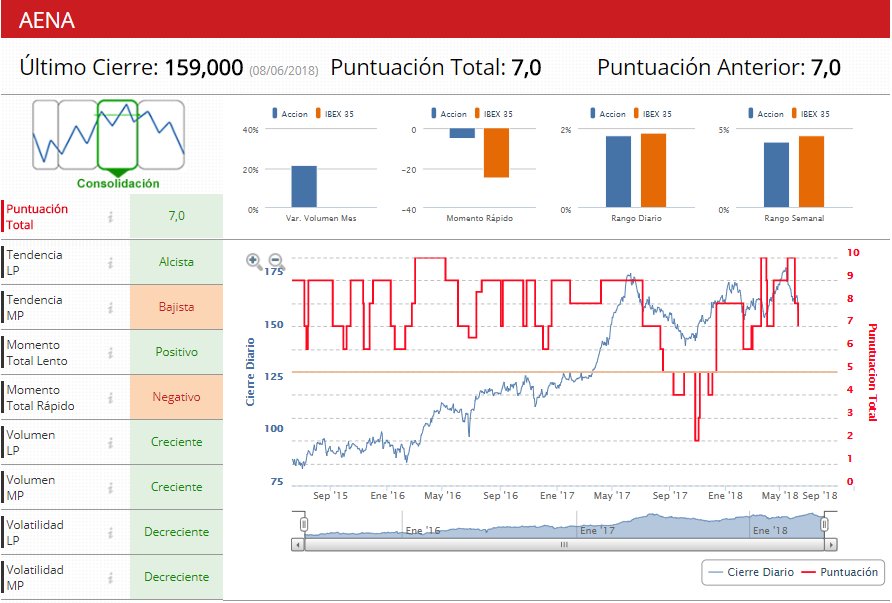892x603 pixels.
Task: Click Puntuación Total: 7,0 in header
Action: [436, 68]
